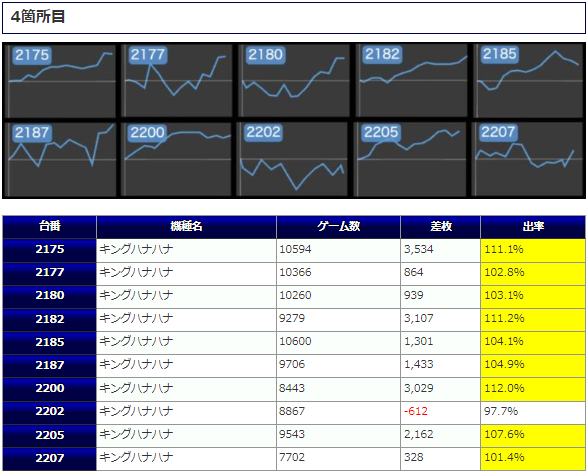Click the 台番 column header
The width and height of the screenshot is (588, 474).
coord(50,227)
